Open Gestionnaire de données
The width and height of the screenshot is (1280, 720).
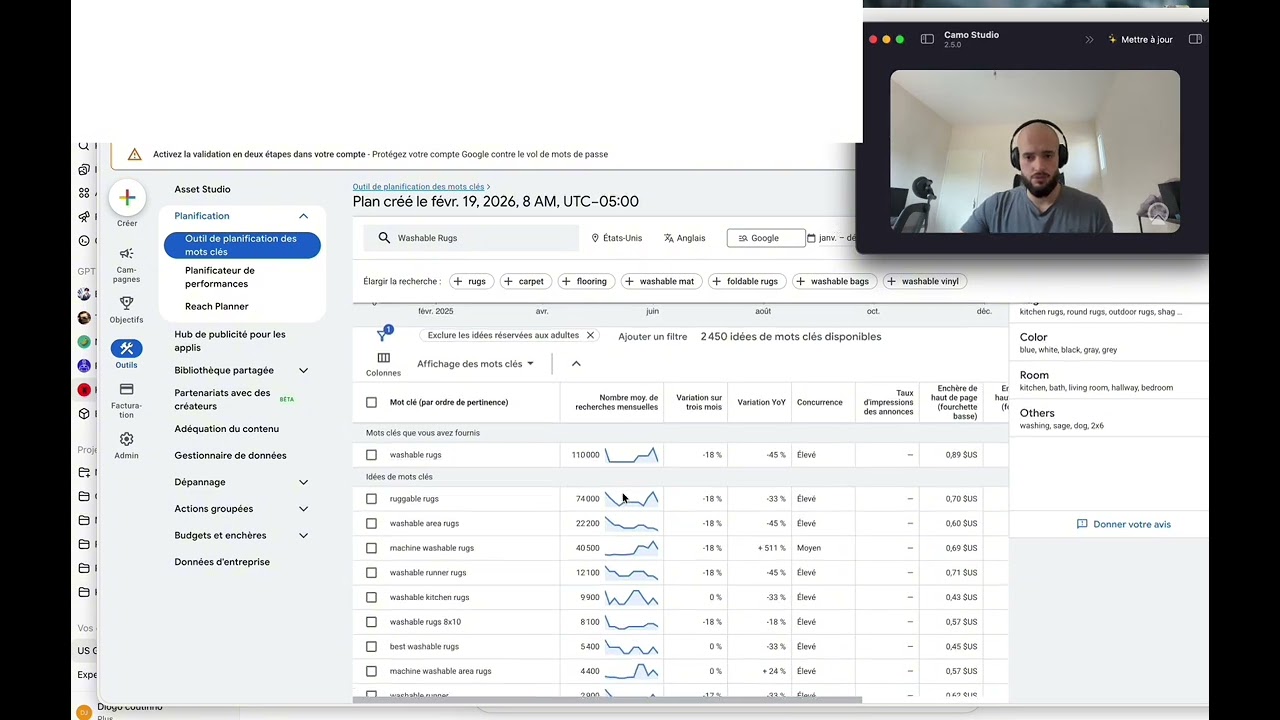(x=230, y=456)
